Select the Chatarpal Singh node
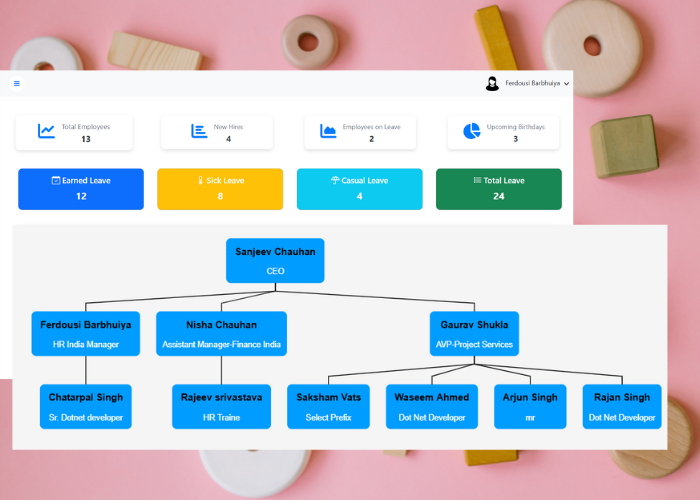The height and width of the screenshot is (500, 700). [86, 407]
